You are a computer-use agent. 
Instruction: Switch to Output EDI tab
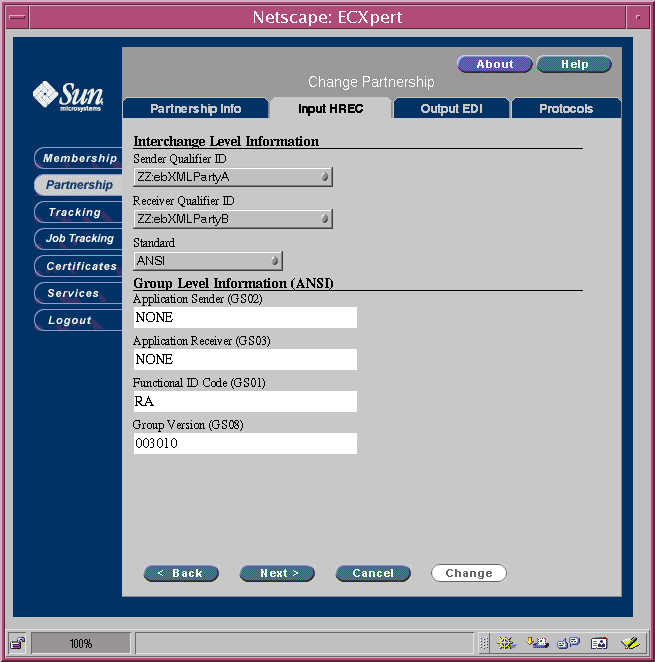pos(451,109)
